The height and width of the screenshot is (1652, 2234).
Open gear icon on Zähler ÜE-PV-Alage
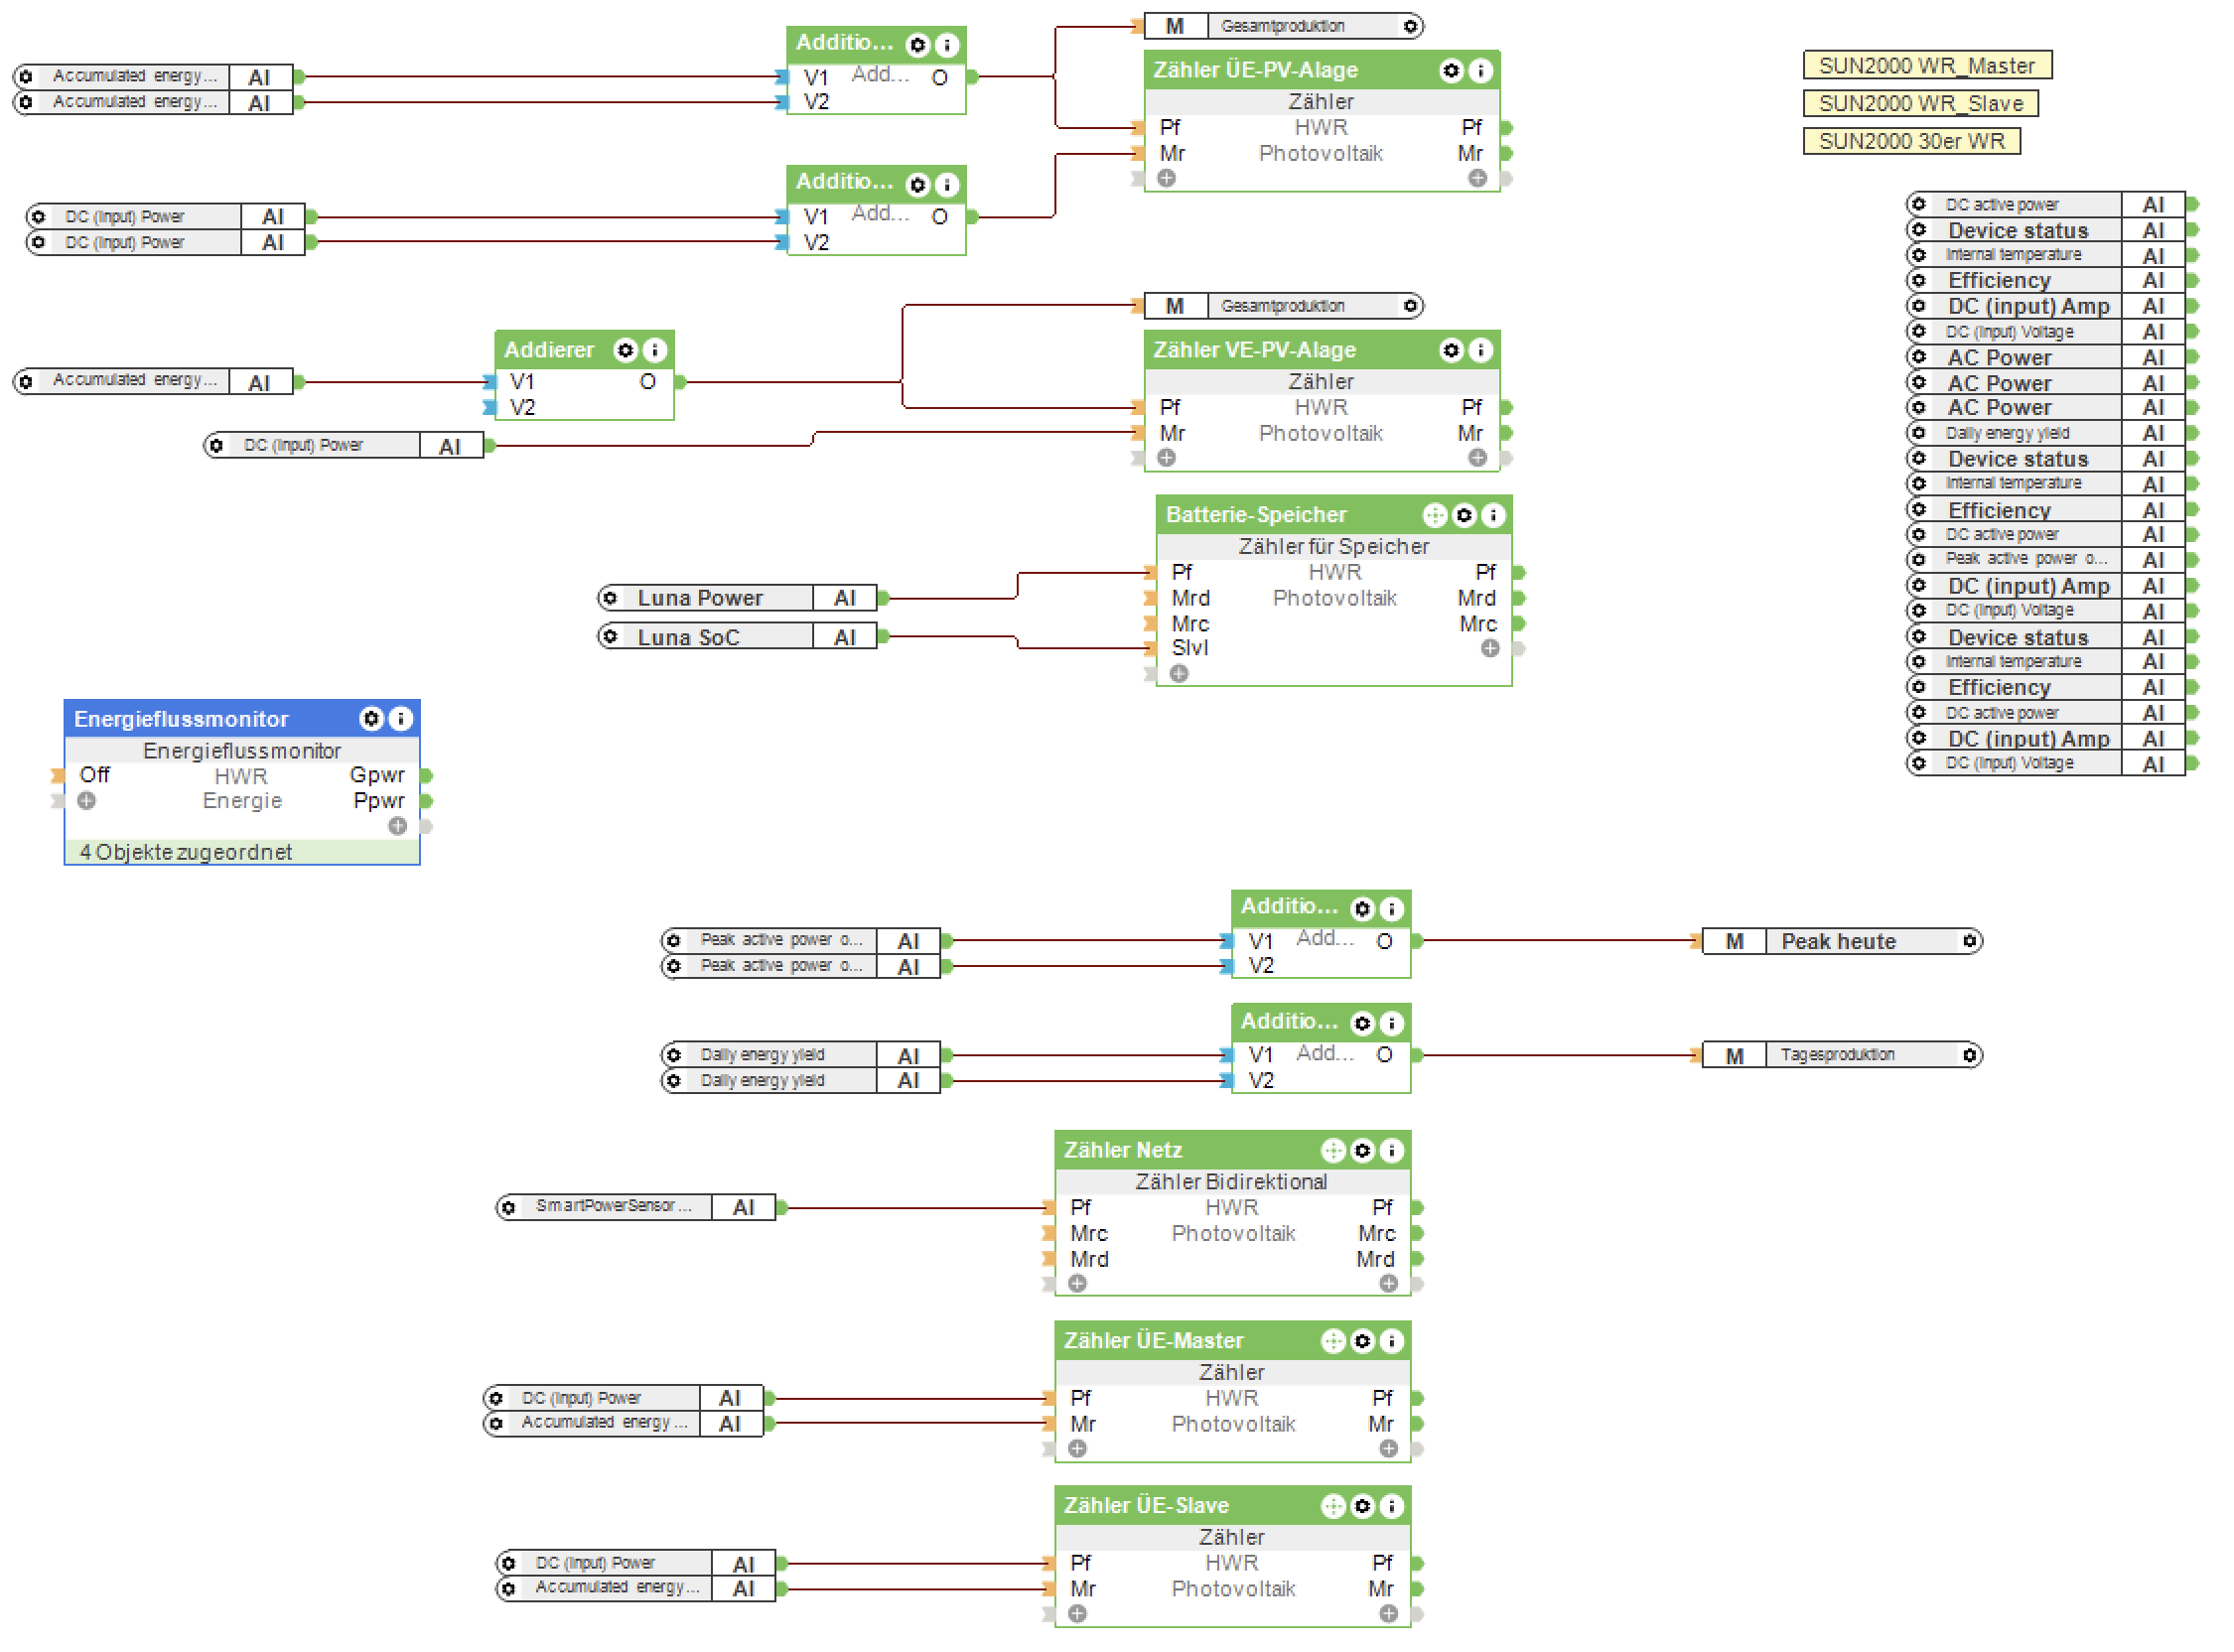pyautogui.click(x=1450, y=70)
